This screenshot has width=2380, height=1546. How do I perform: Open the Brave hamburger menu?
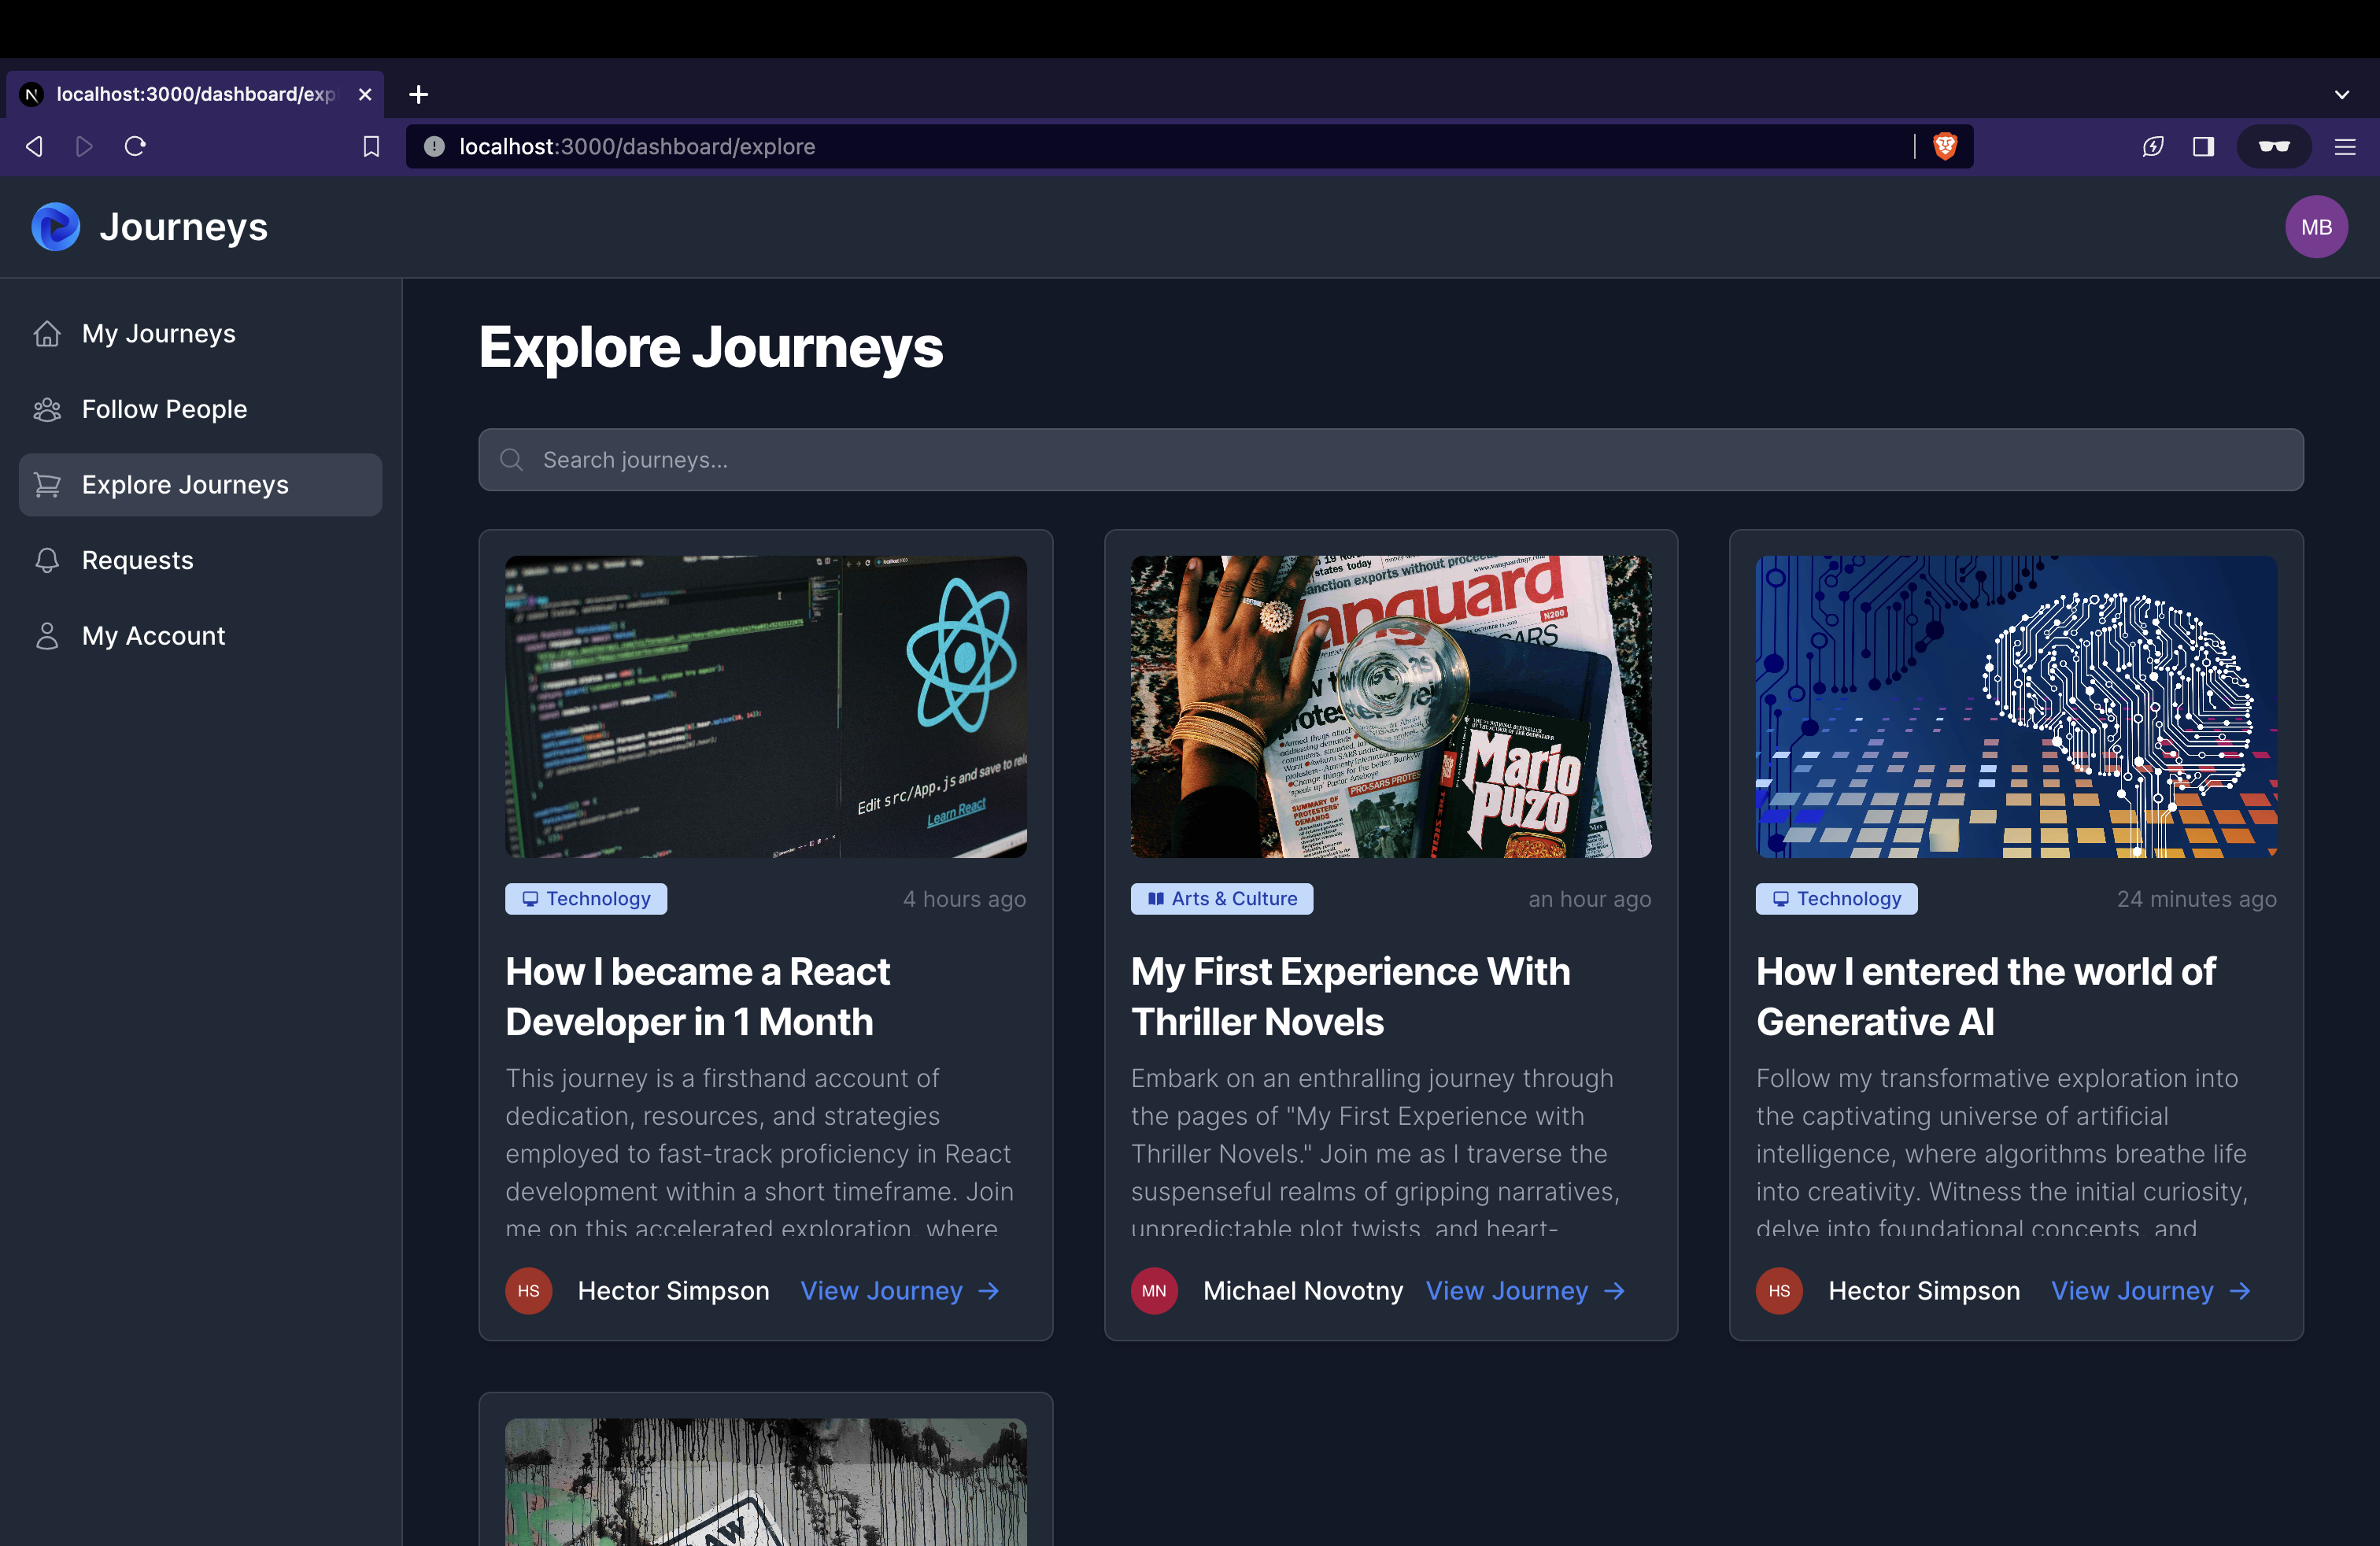2345,147
